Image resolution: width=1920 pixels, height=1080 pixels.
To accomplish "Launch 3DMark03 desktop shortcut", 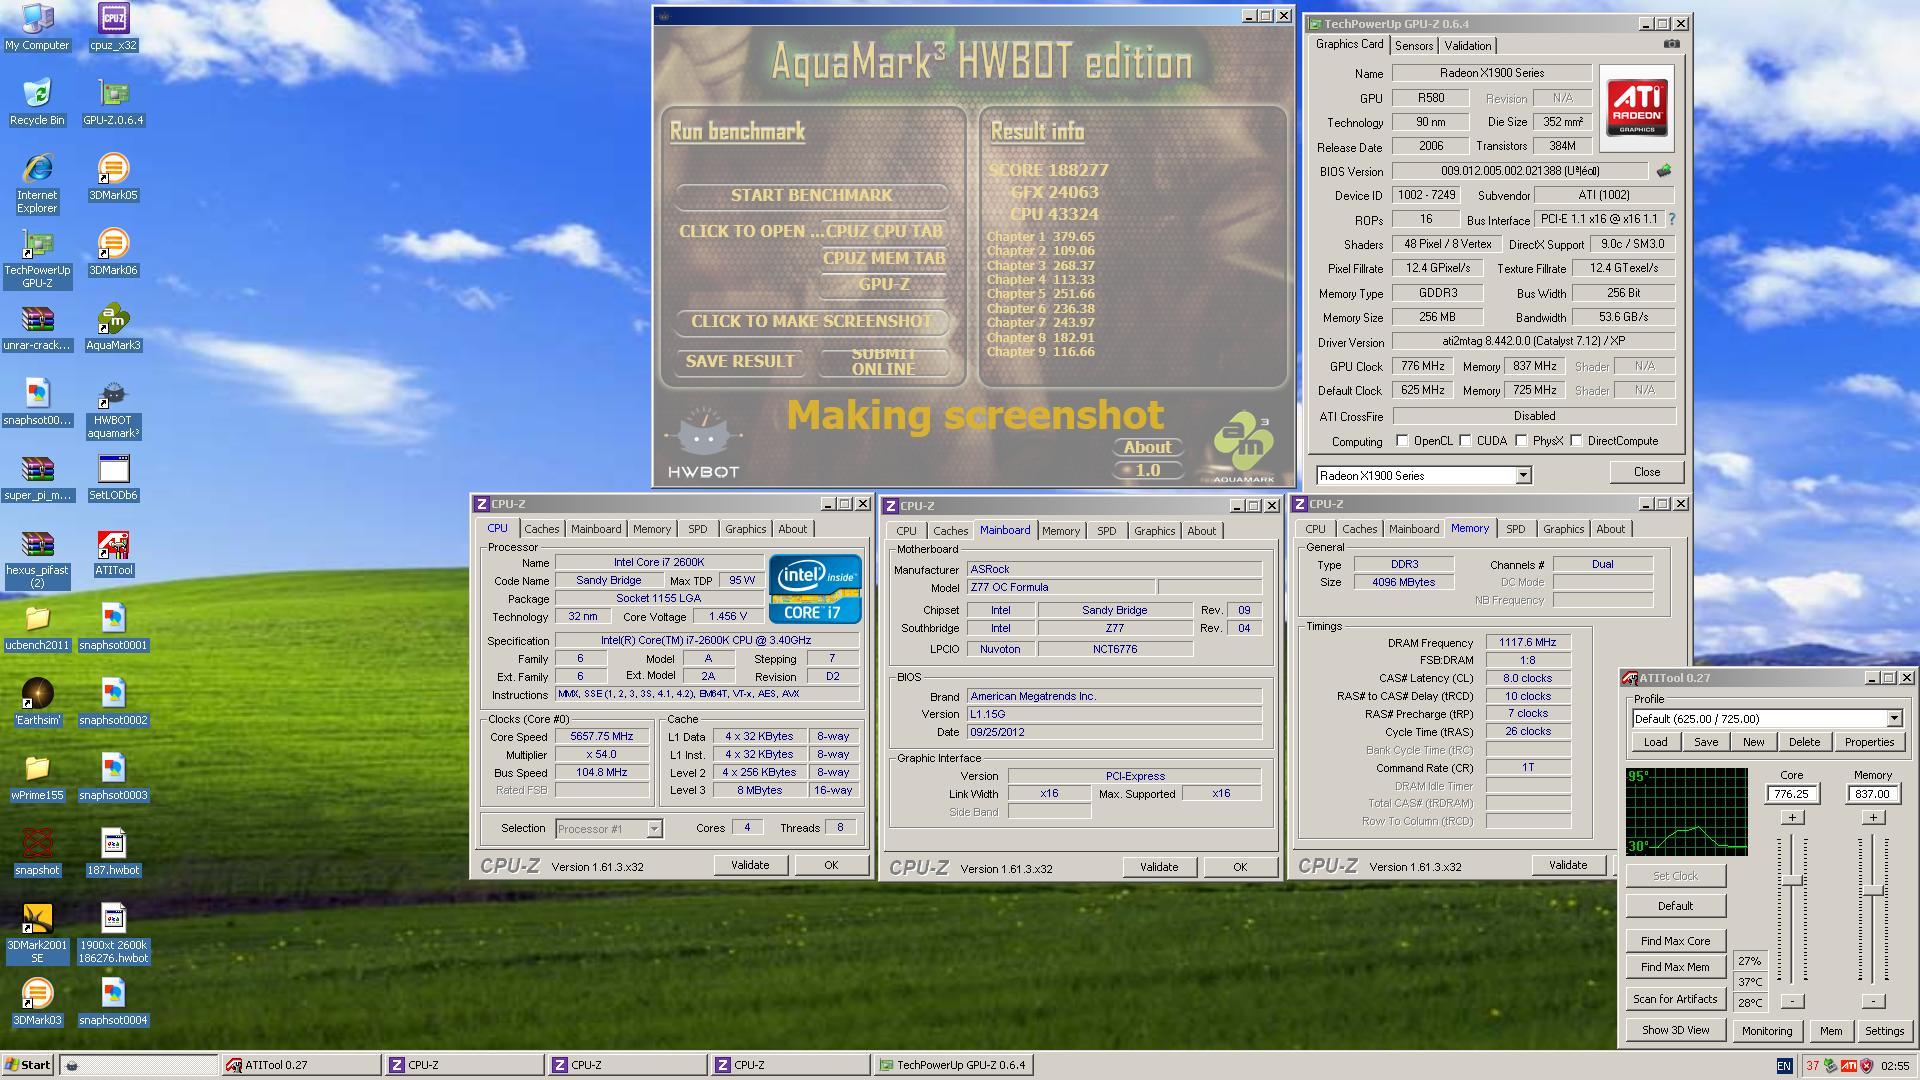I will (37, 1002).
